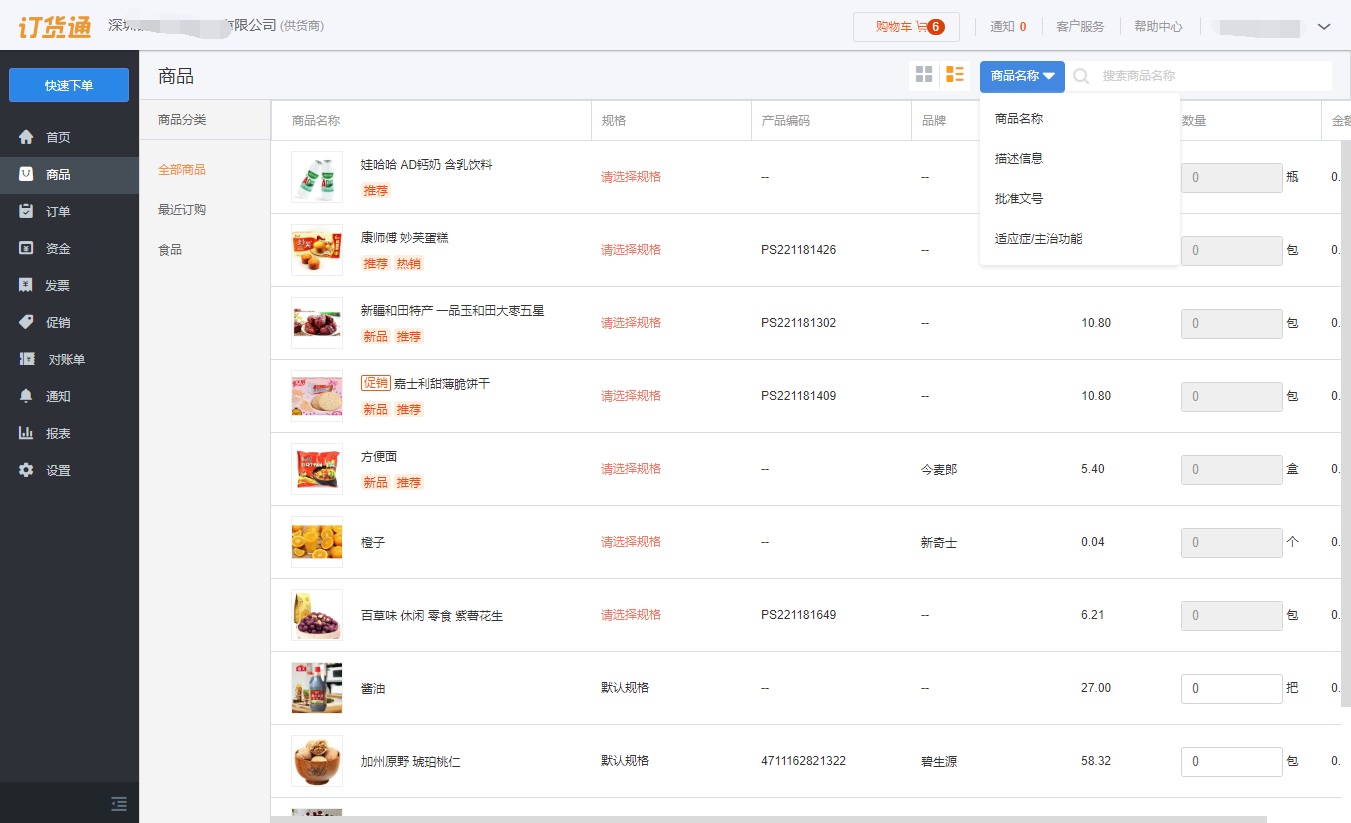Open the 新疆和田 大枣 product thumbnail

[317, 323]
